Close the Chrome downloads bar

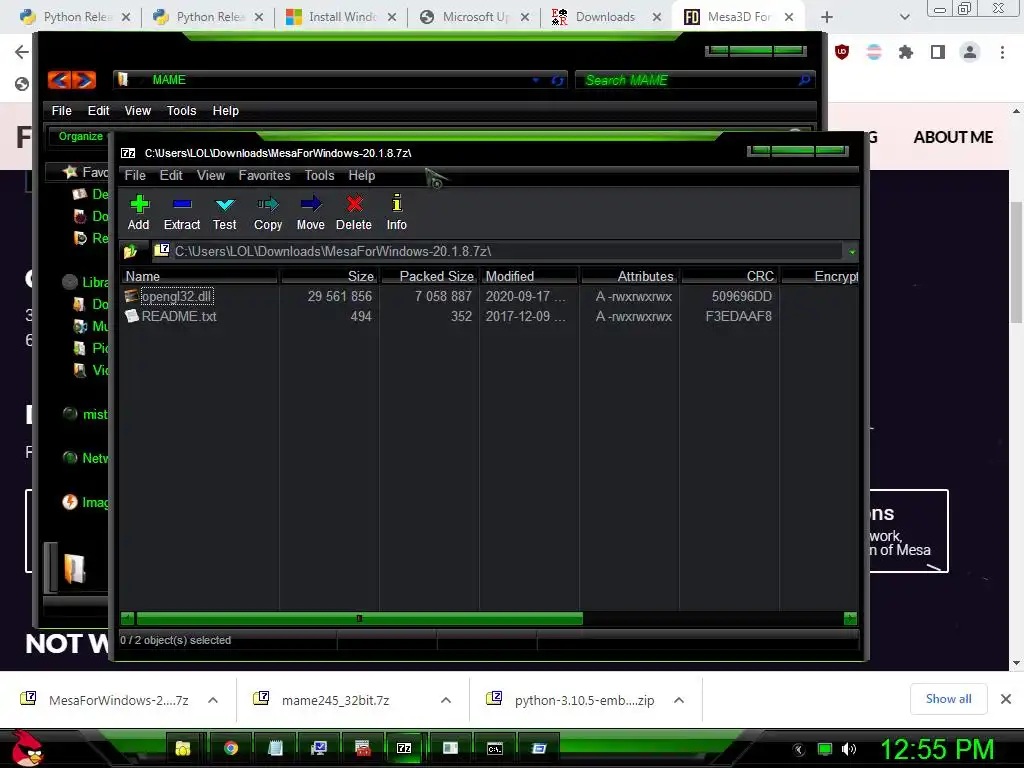point(1006,699)
